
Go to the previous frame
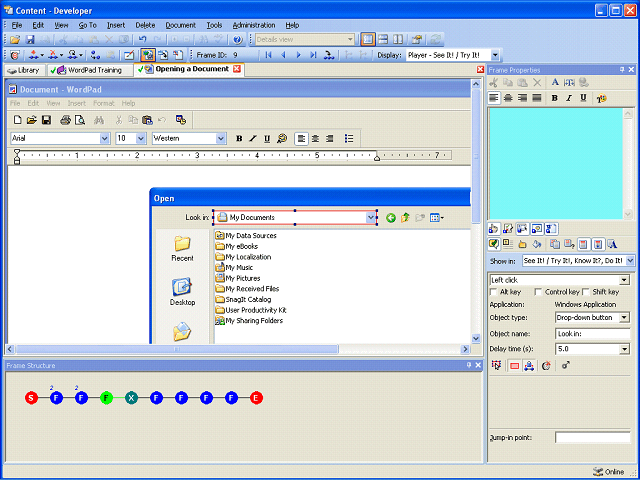click(284, 55)
